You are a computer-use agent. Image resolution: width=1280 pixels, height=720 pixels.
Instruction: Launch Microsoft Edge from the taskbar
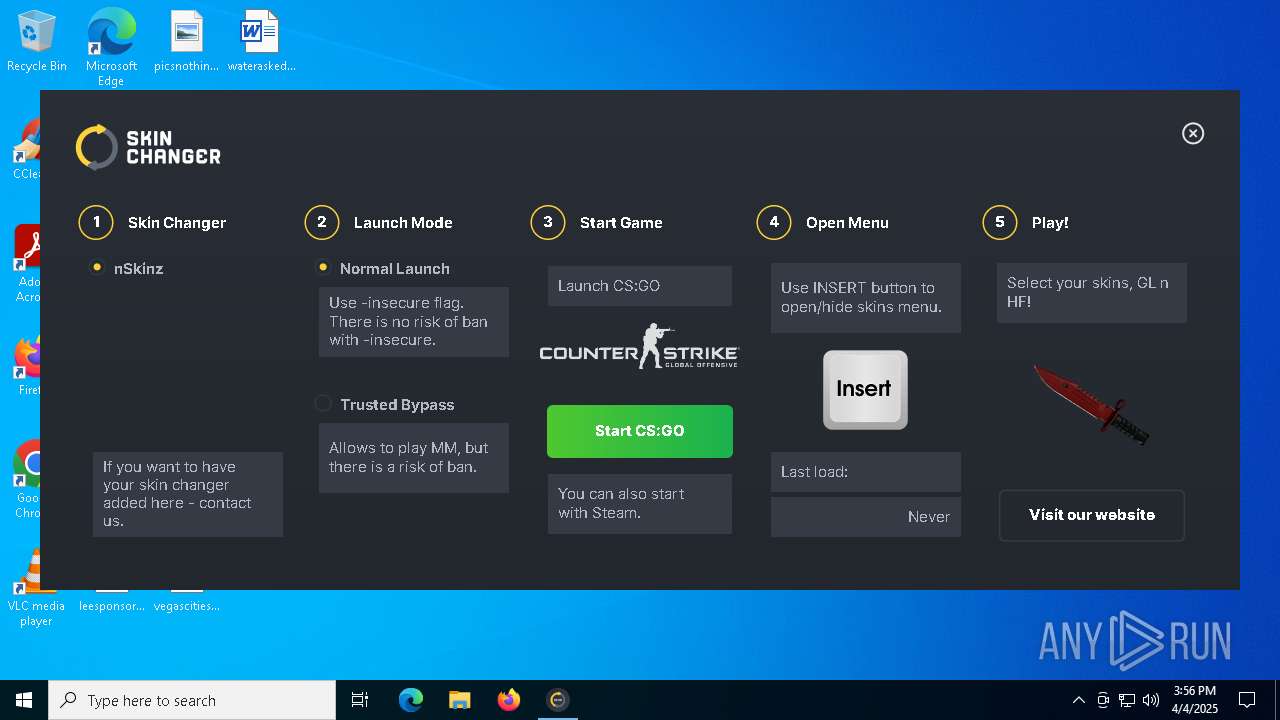tap(411, 700)
